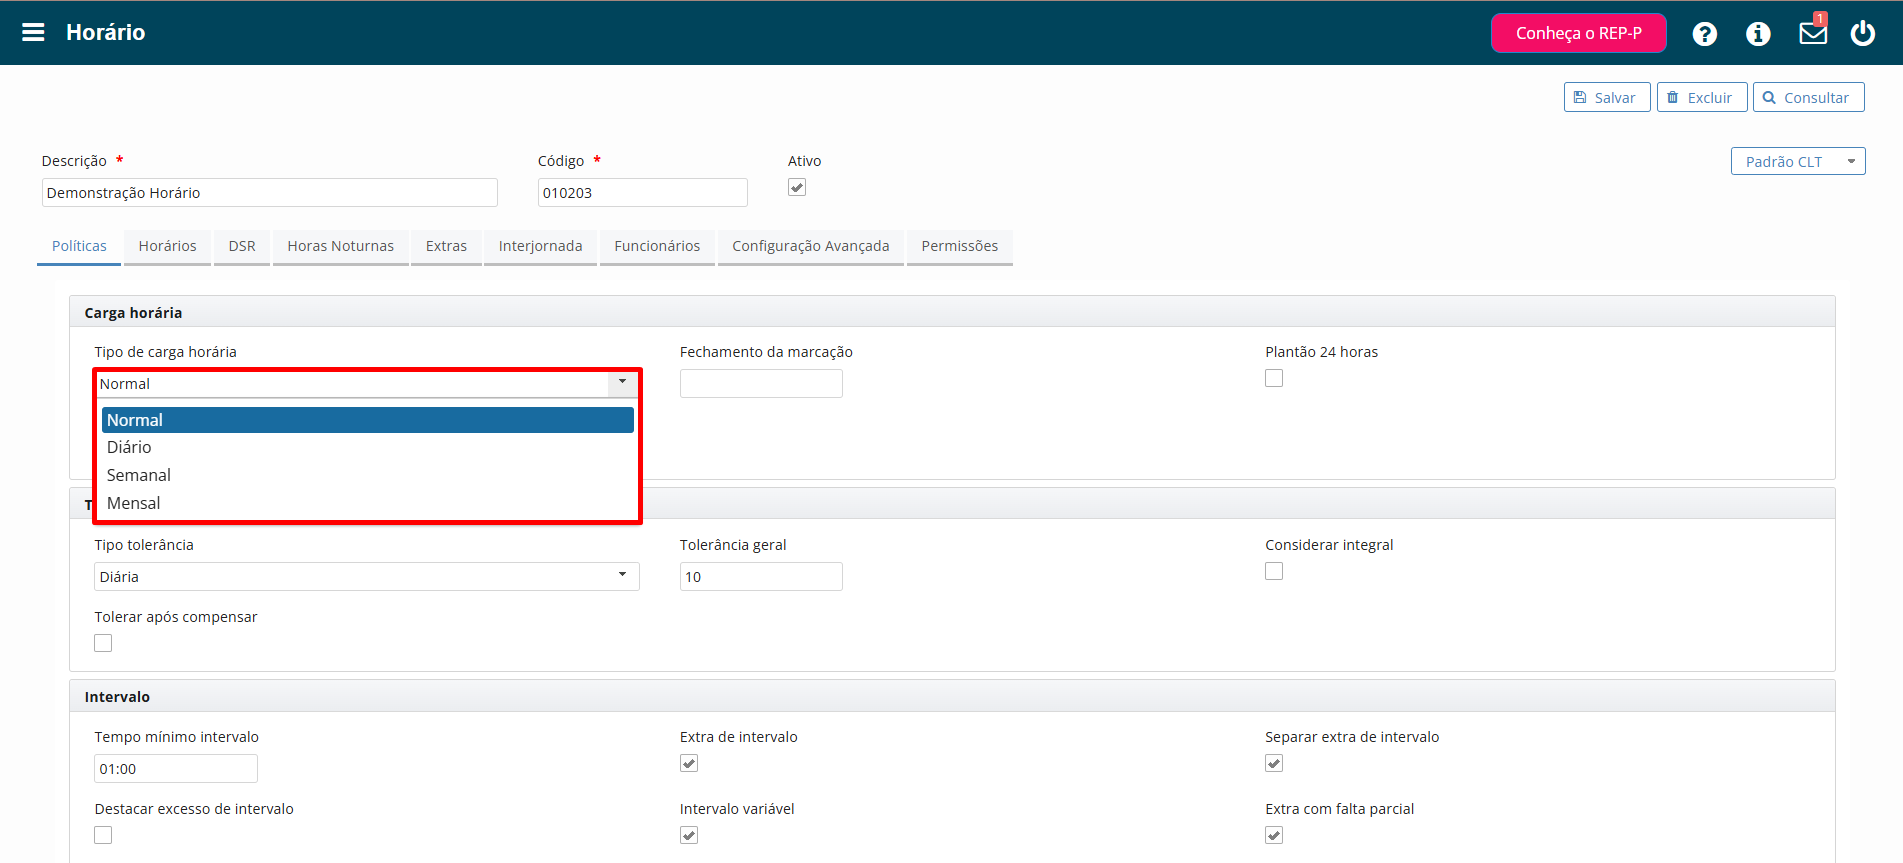Open the DSR tab

(x=242, y=246)
